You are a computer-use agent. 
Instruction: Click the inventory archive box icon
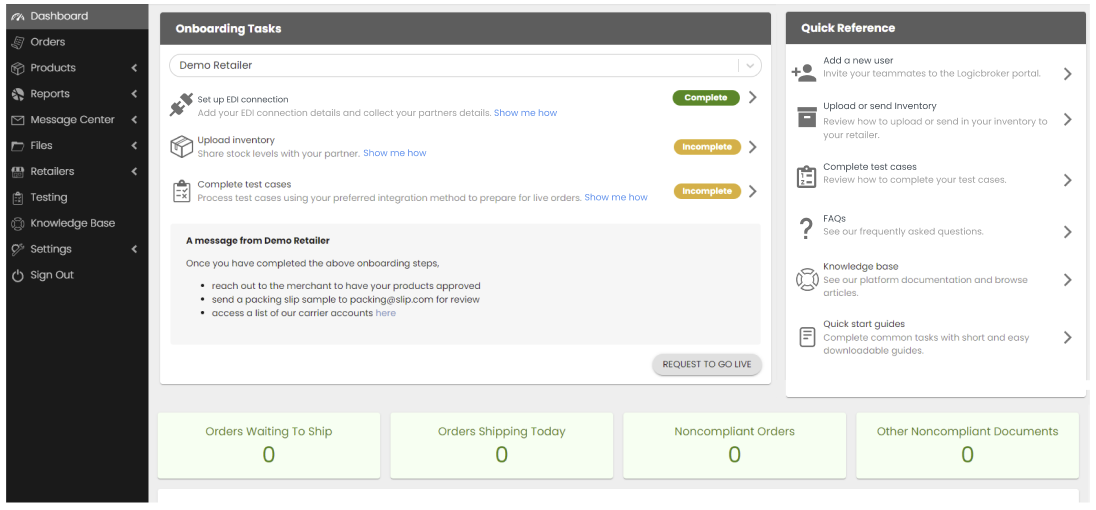point(806,117)
